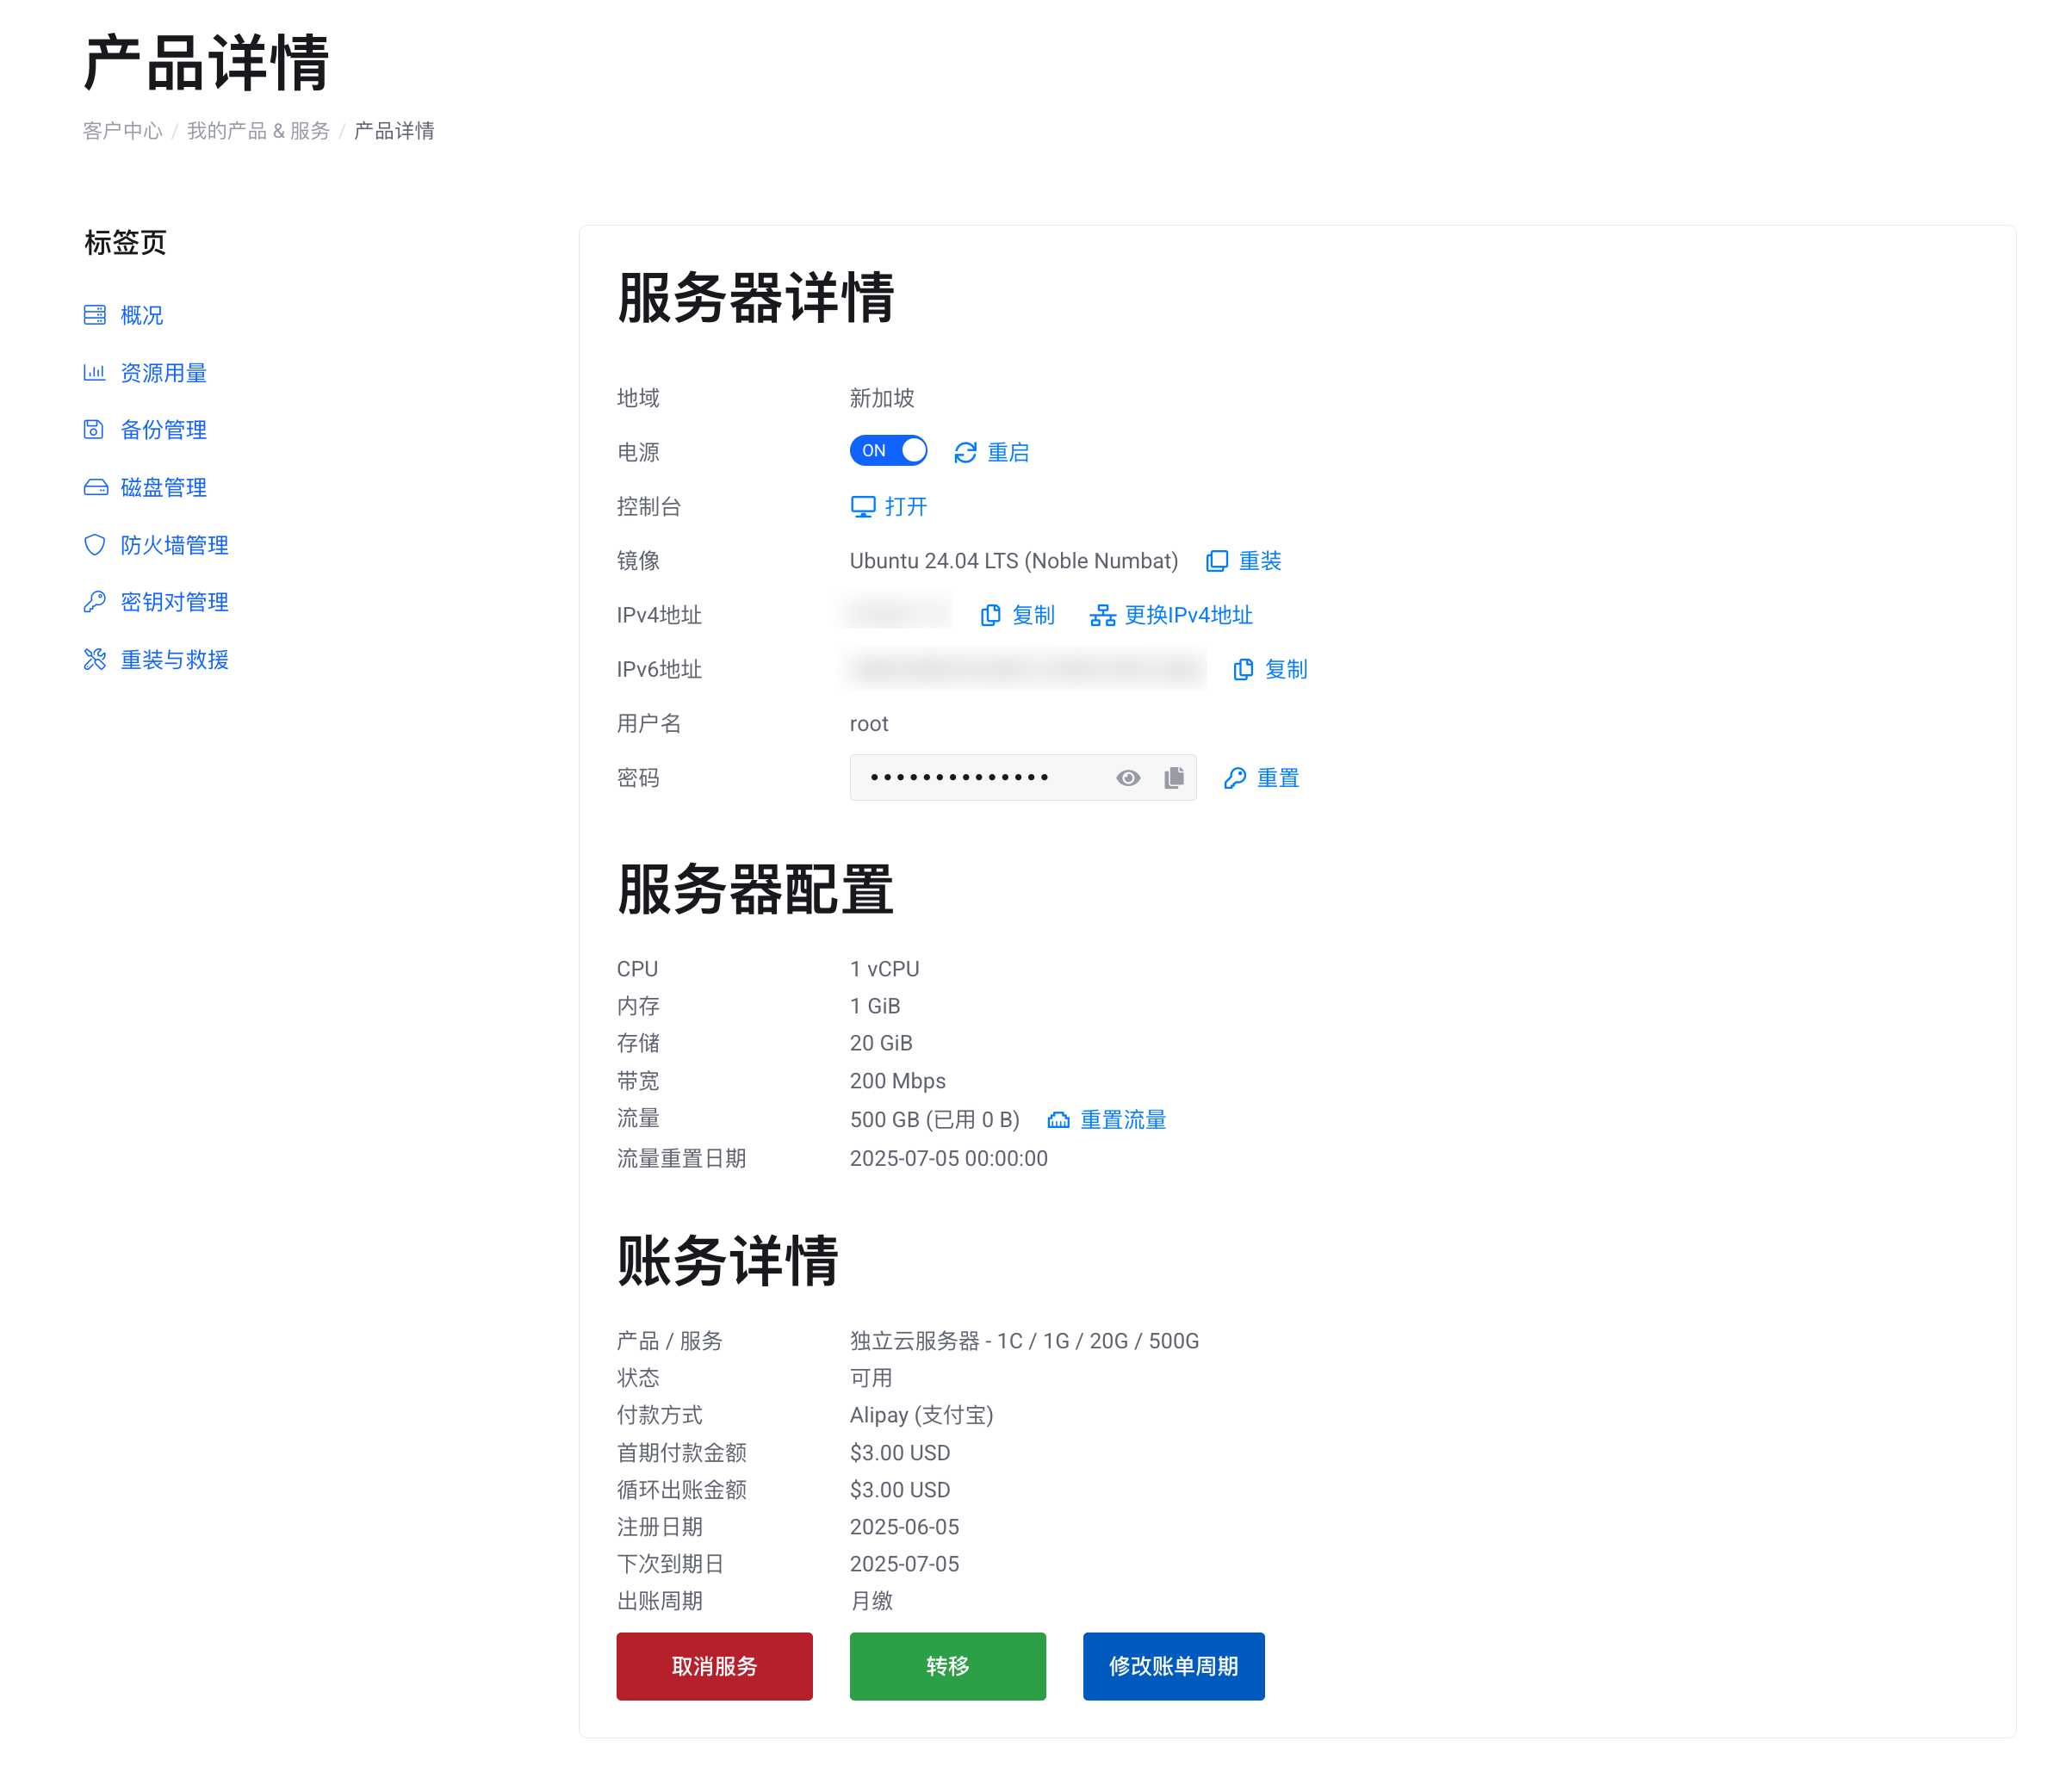The height and width of the screenshot is (1772, 2072).
Task: Open the 概况 overview tab
Action: coord(141,316)
